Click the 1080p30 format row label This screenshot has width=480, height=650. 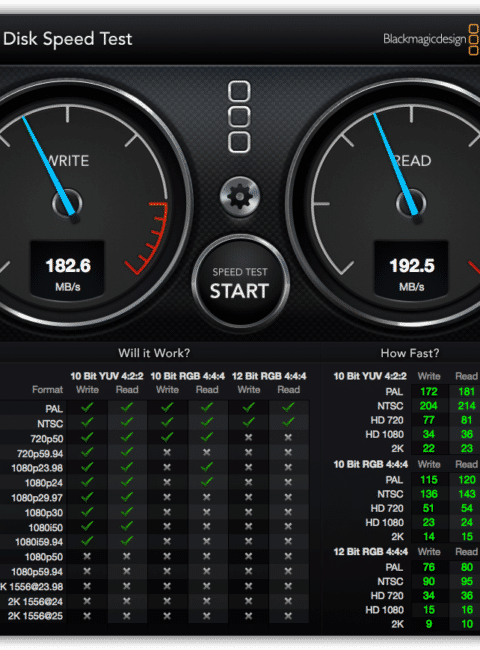coord(44,513)
